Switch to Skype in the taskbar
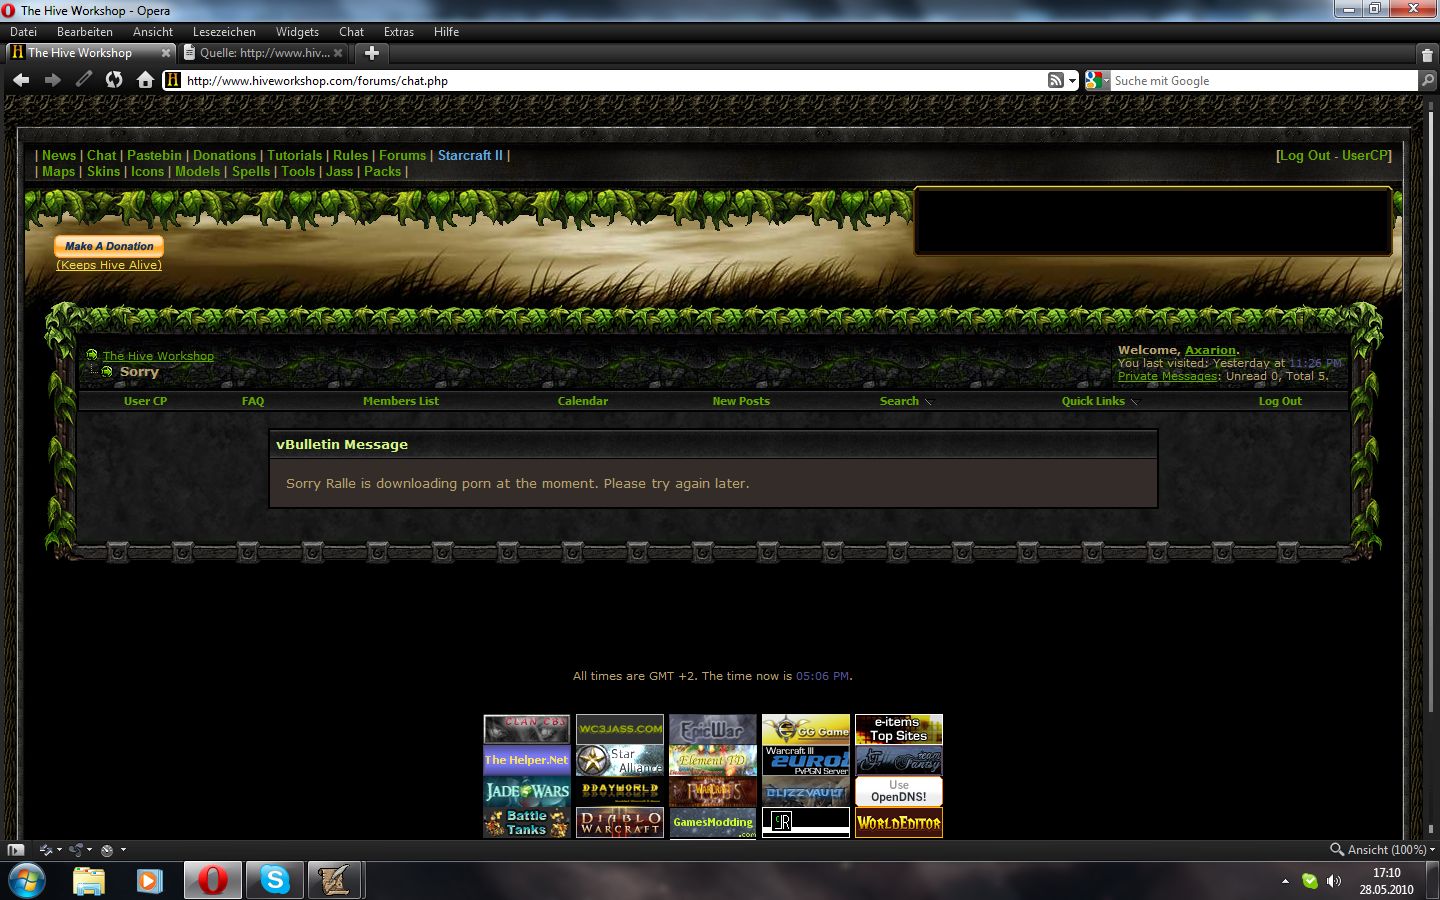This screenshot has height=900, width=1440. tap(274, 881)
